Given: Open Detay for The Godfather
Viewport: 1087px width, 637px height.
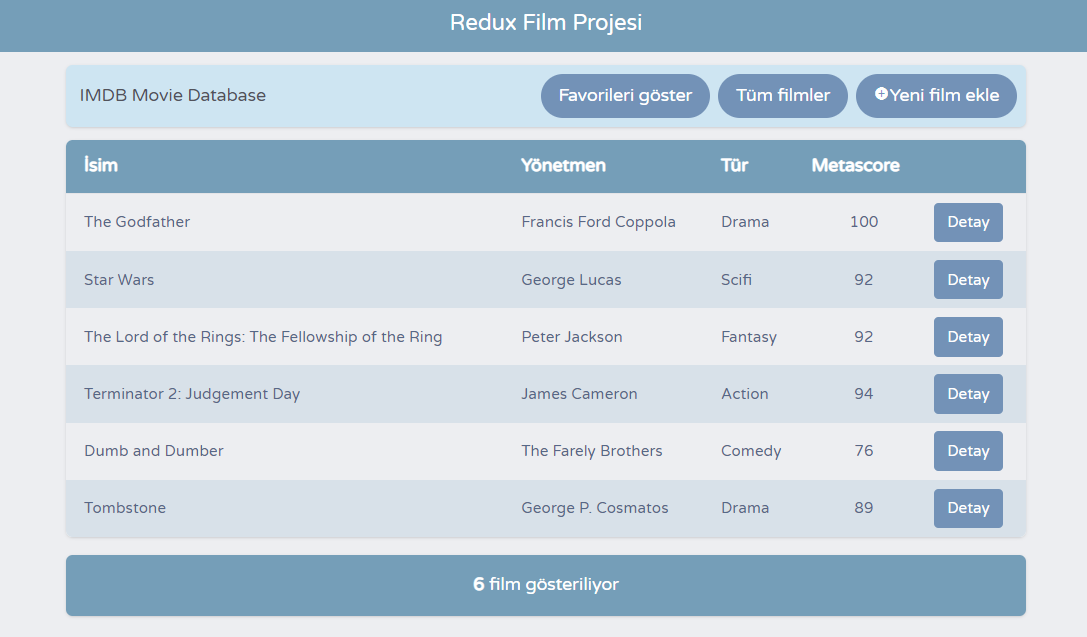Looking at the screenshot, I should tap(968, 222).
